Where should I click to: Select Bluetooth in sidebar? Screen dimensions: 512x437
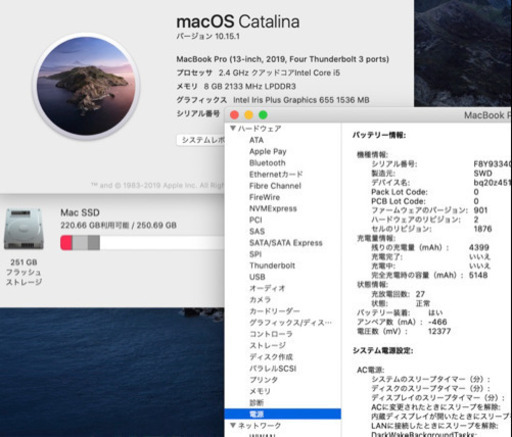(267, 163)
